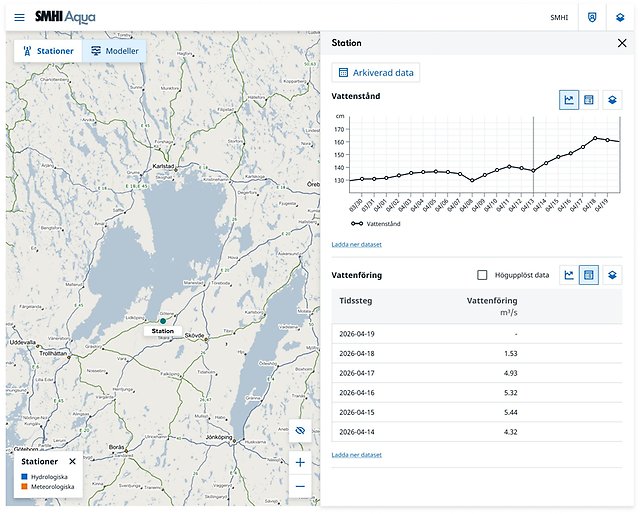Open the hamburger main menu
The width and height of the screenshot is (640, 514).
pyautogui.click(x=19, y=18)
